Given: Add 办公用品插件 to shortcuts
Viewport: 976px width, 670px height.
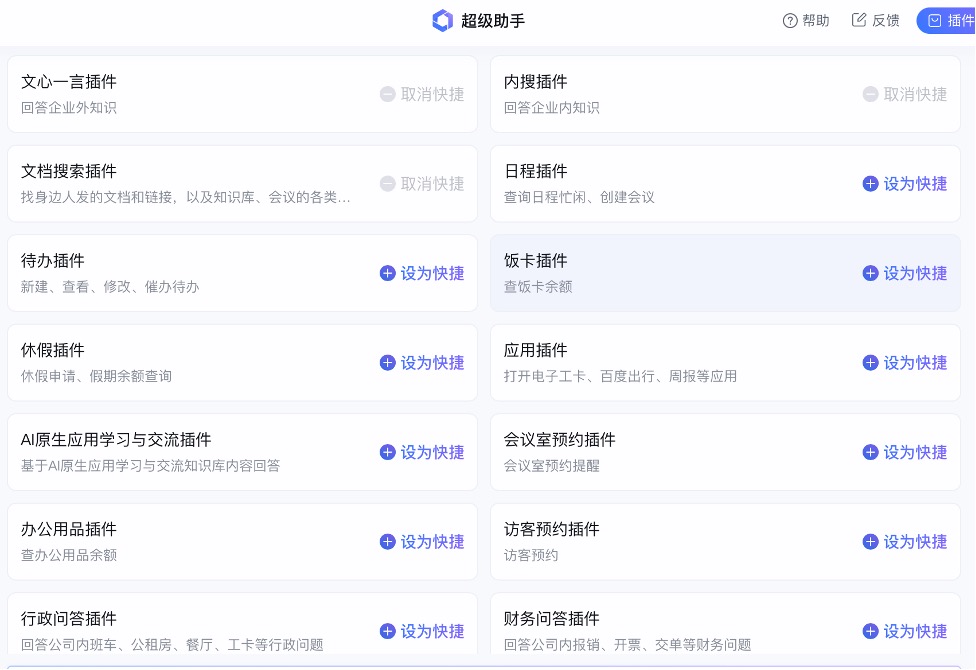Looking at the screenshot, I should [x=422, y=542].
